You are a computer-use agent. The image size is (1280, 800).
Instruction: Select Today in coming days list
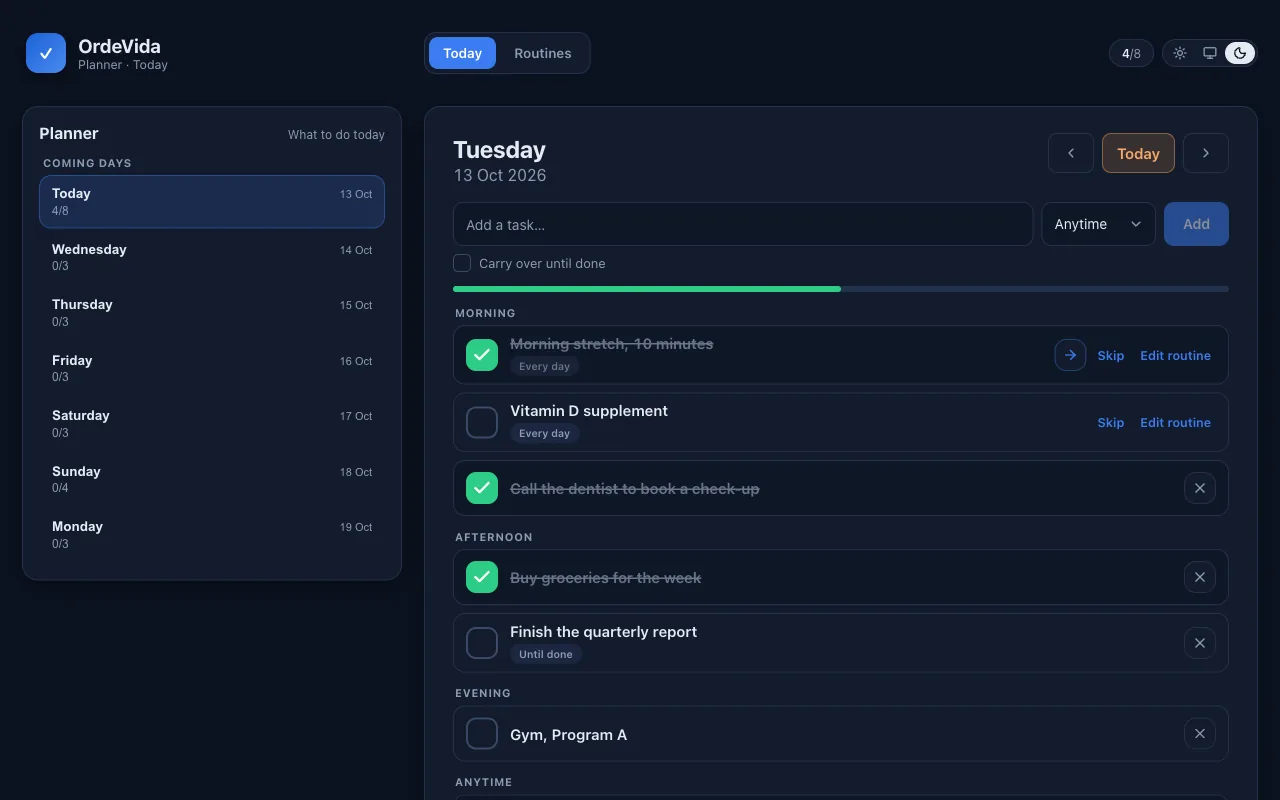212,202
